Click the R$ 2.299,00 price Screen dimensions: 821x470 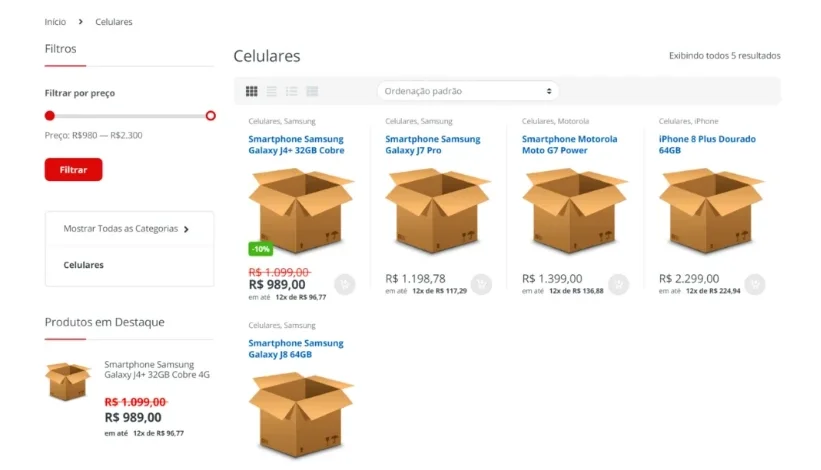coord(689,278)
